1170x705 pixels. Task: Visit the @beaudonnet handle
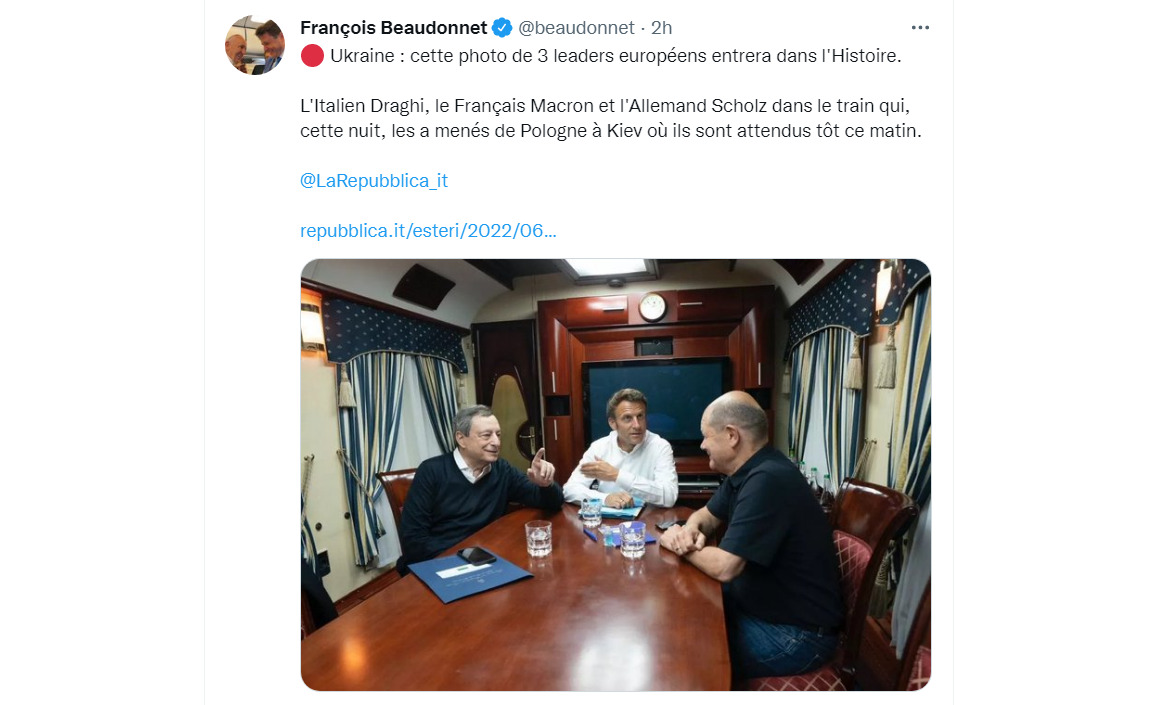[x=576, y=28]
